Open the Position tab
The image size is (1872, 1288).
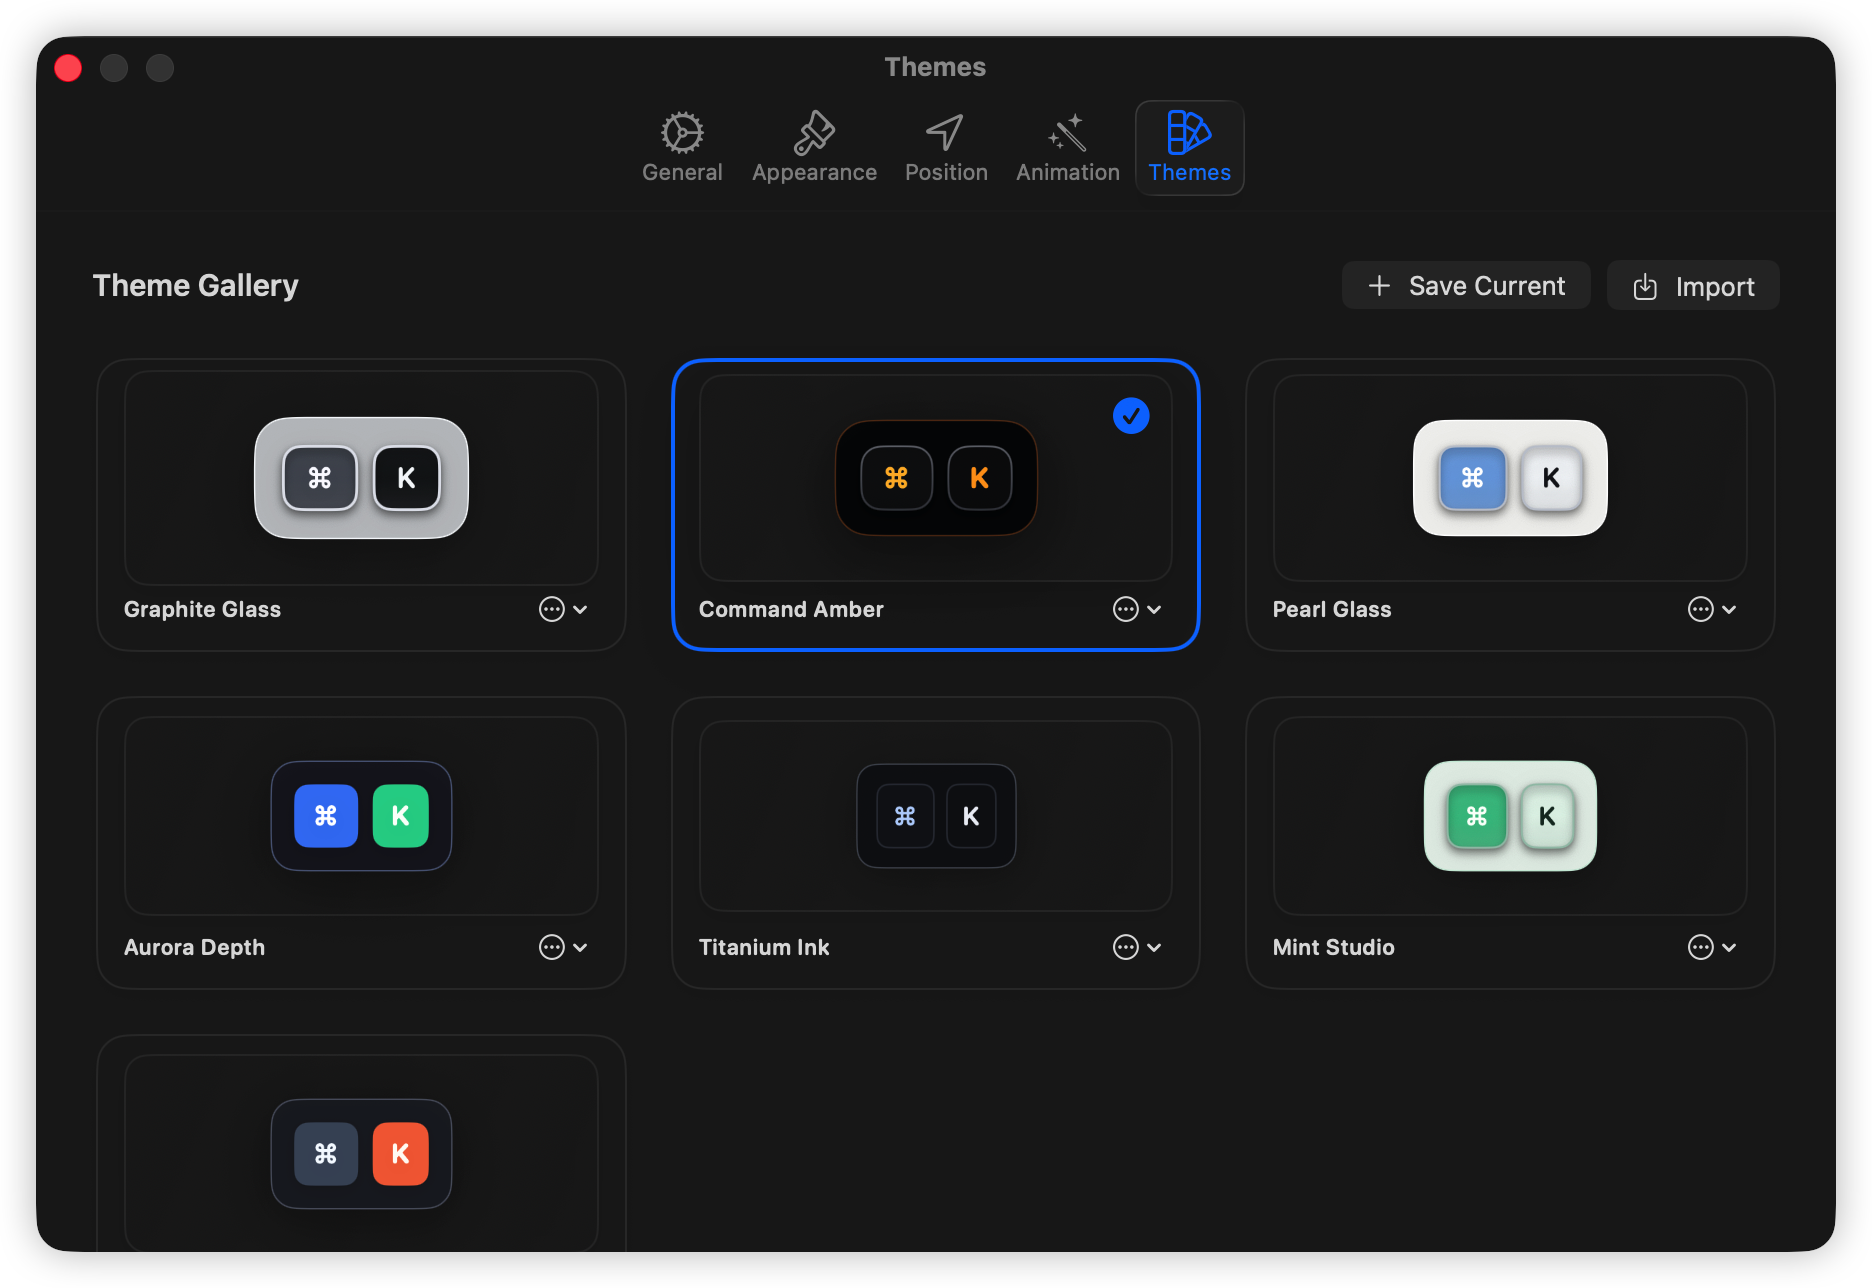pyautogui.click(x=946, y=148)
